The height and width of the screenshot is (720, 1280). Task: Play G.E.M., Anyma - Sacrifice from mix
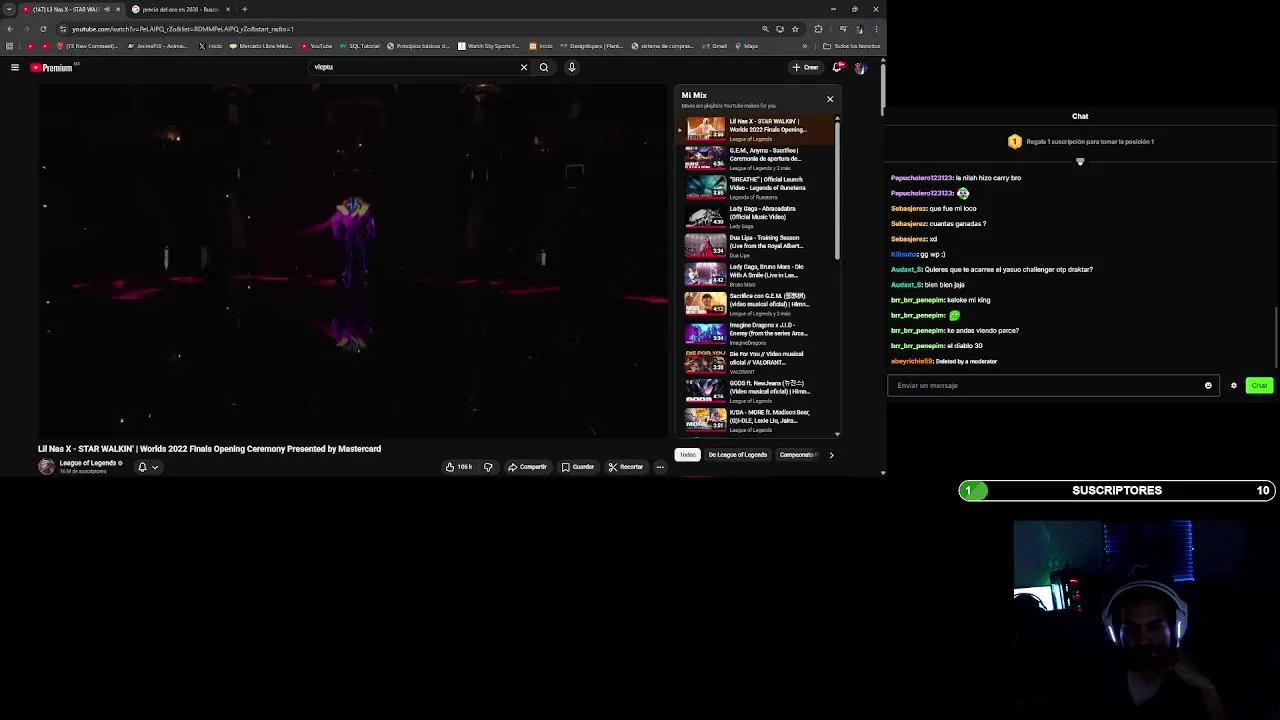coord(757,158)
